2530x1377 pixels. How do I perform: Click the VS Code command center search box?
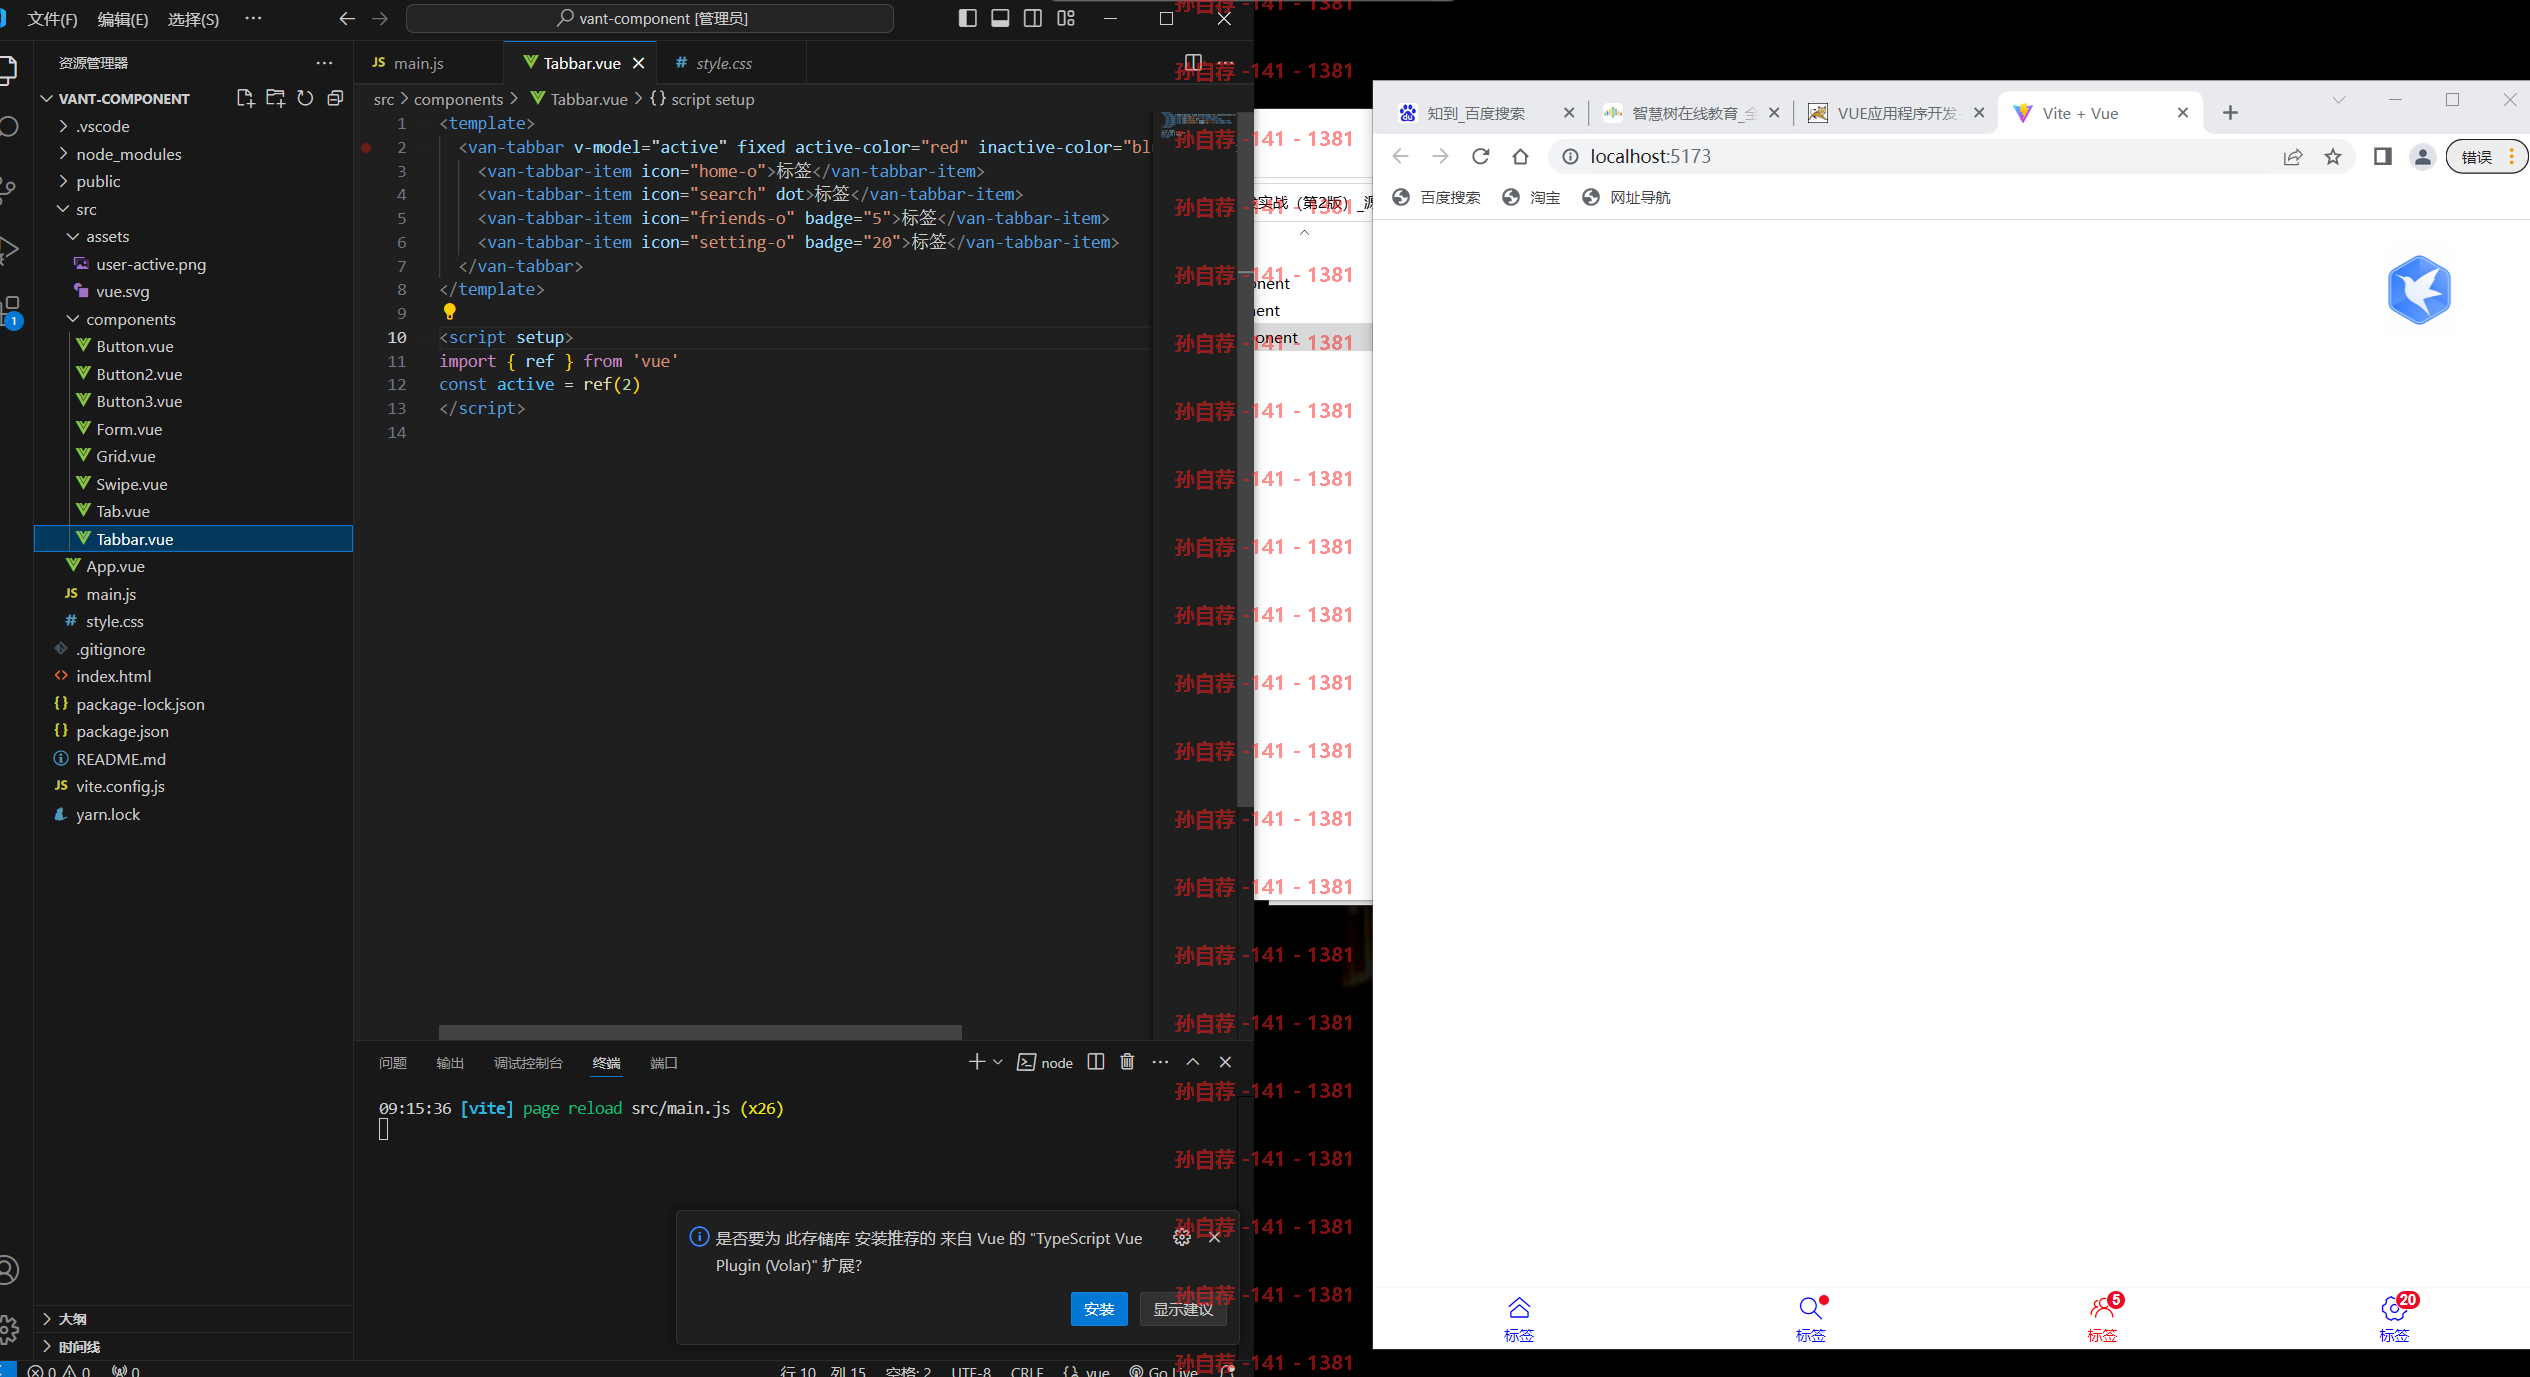coord(650,18)
